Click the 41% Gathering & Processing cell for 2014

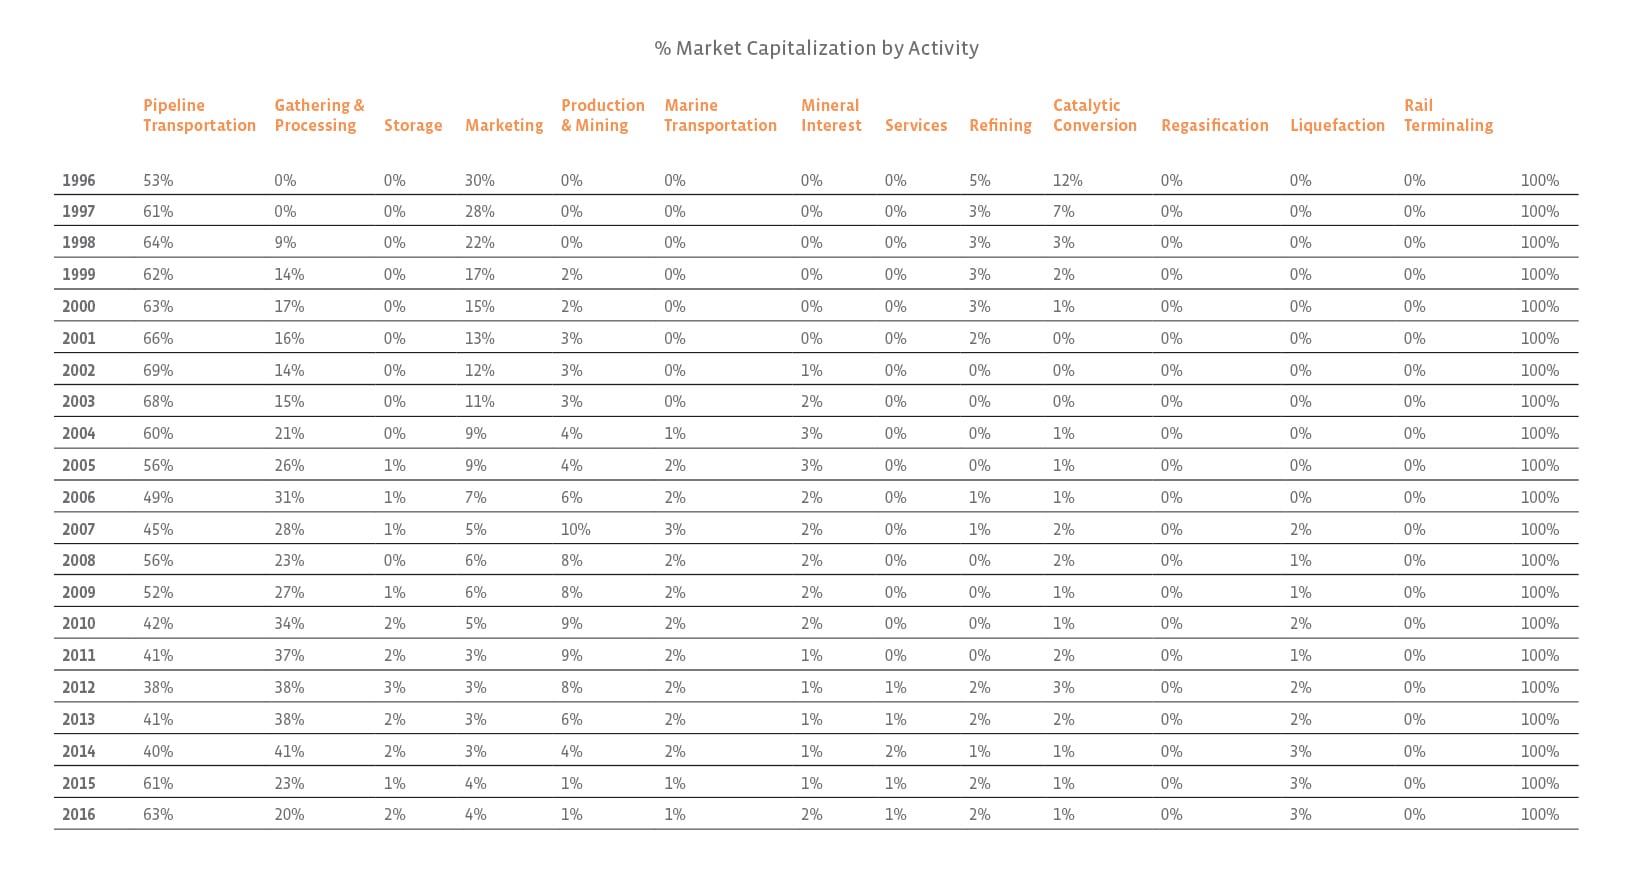click(x=289, y=752)
